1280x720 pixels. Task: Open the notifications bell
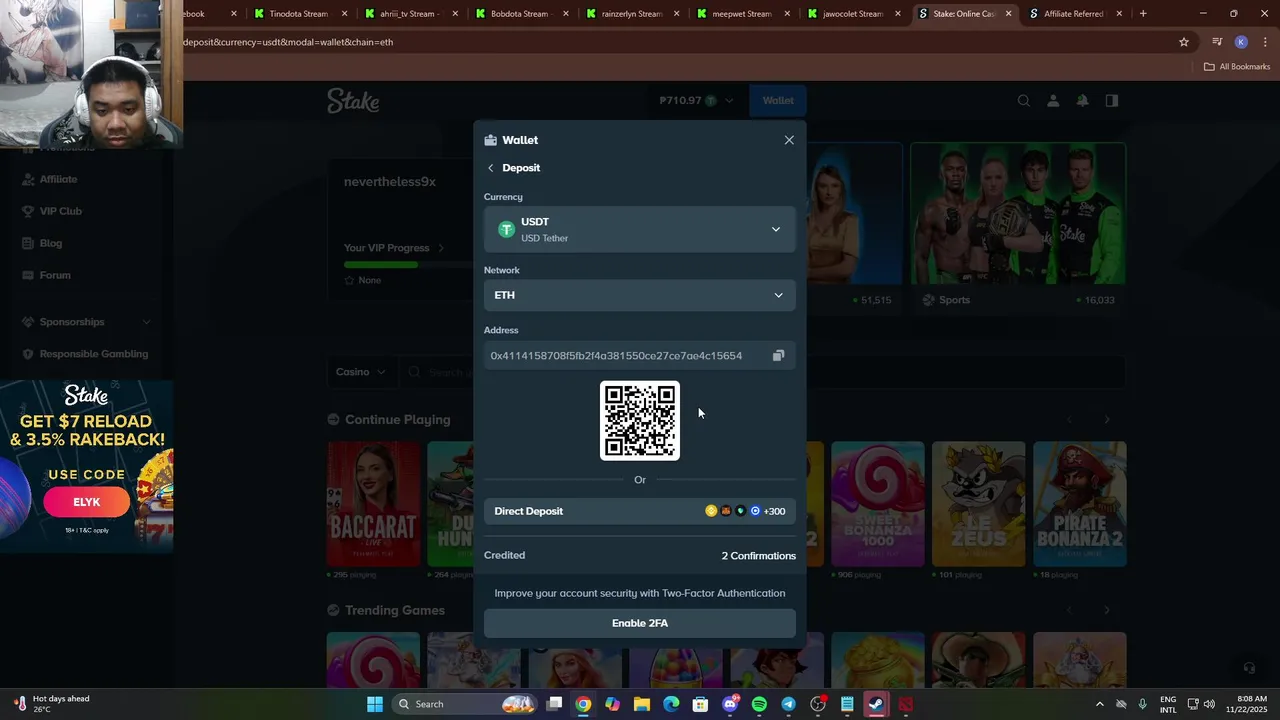[x=1082, y=100]
